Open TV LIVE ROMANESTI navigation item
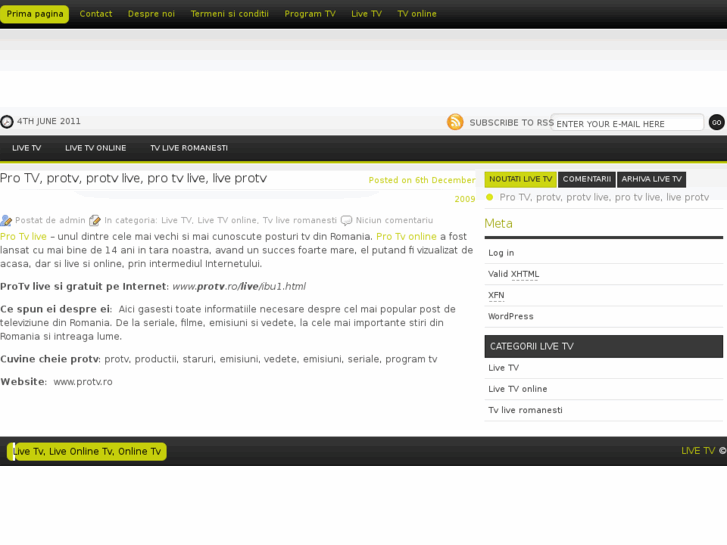 pyautogui.click(x=189, y=148)
